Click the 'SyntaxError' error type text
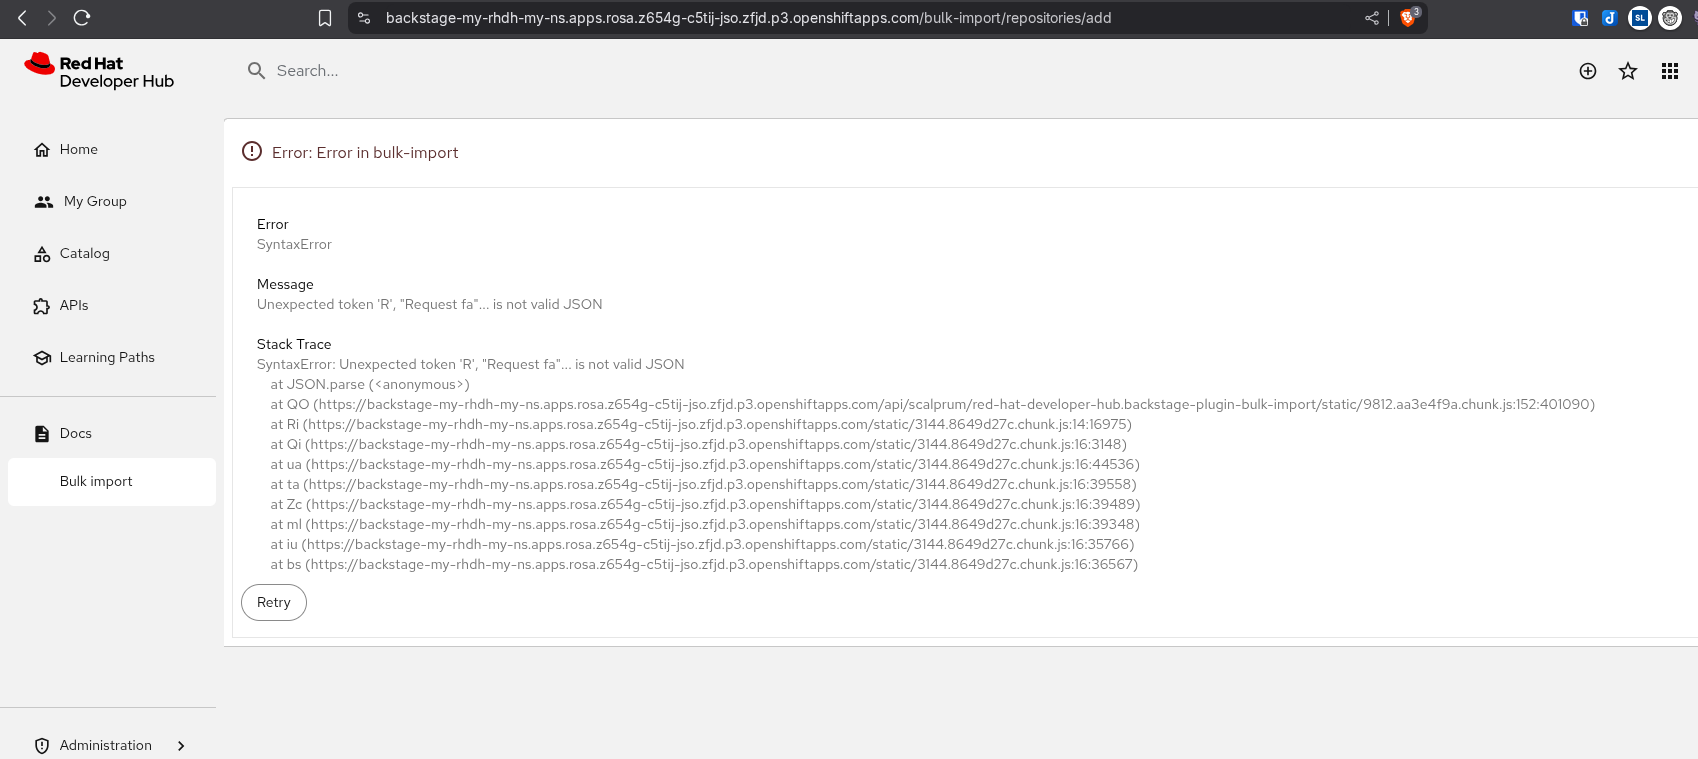The image size is (1698, 759). click(x=294, y=244)
